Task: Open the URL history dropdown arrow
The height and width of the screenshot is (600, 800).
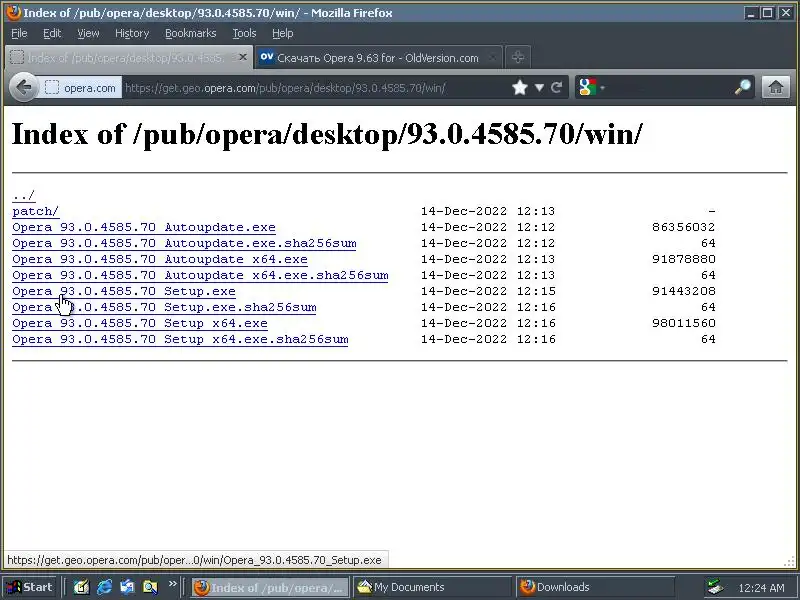Action: click(x=539, y=88)
